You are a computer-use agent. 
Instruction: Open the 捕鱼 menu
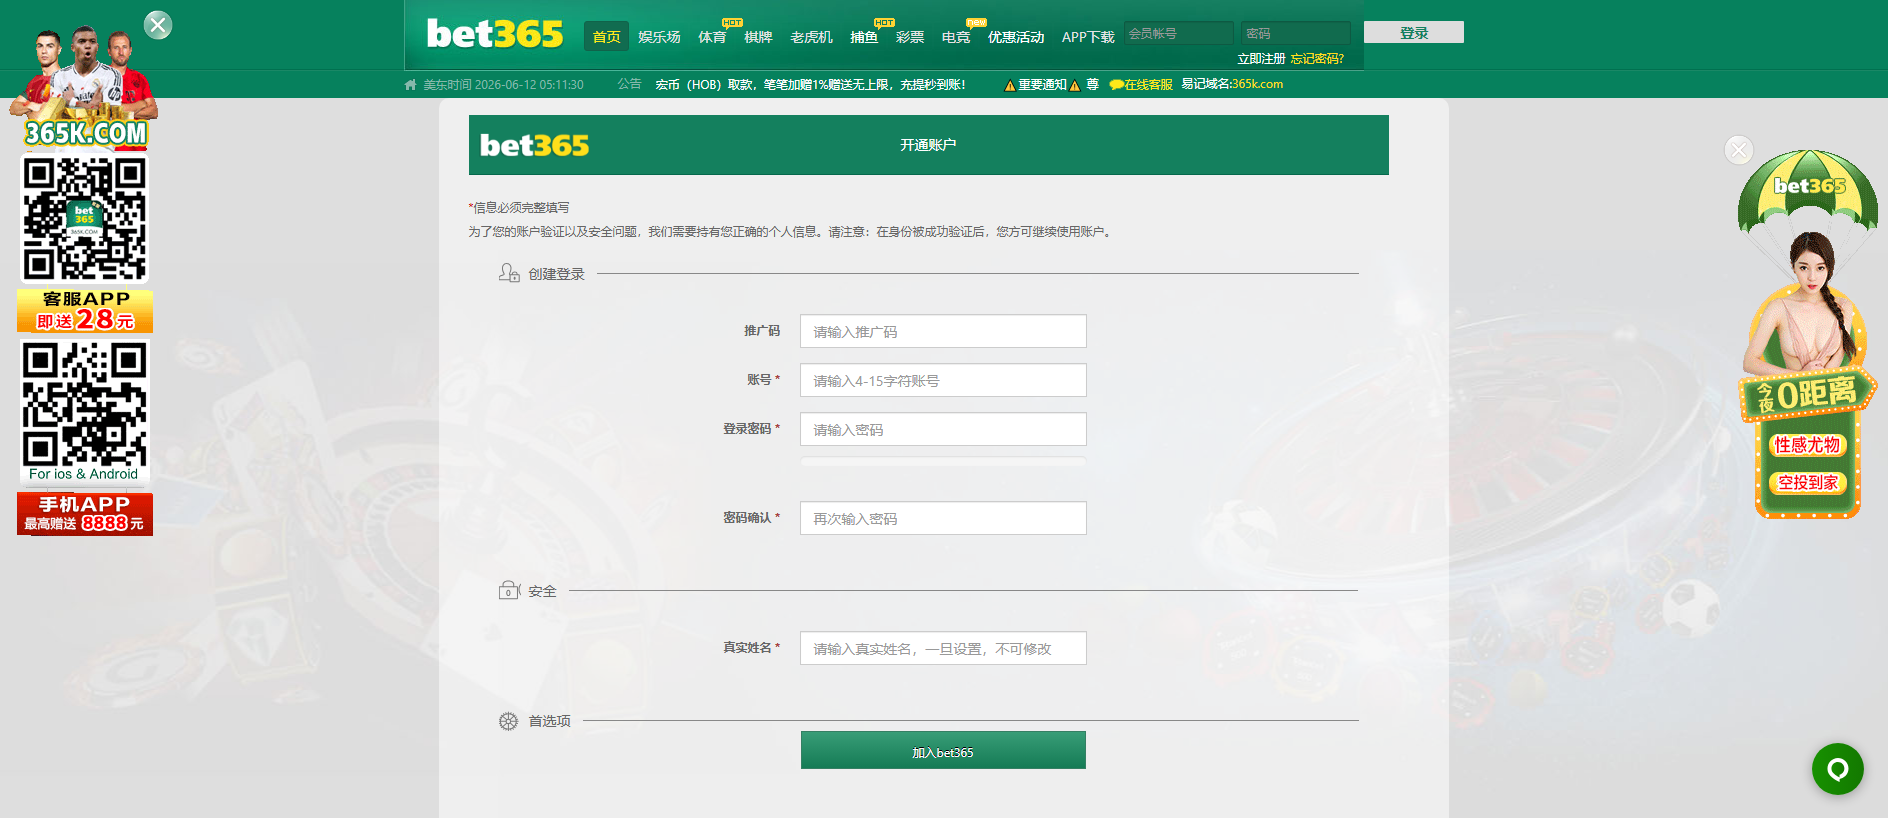coord(864,37)
